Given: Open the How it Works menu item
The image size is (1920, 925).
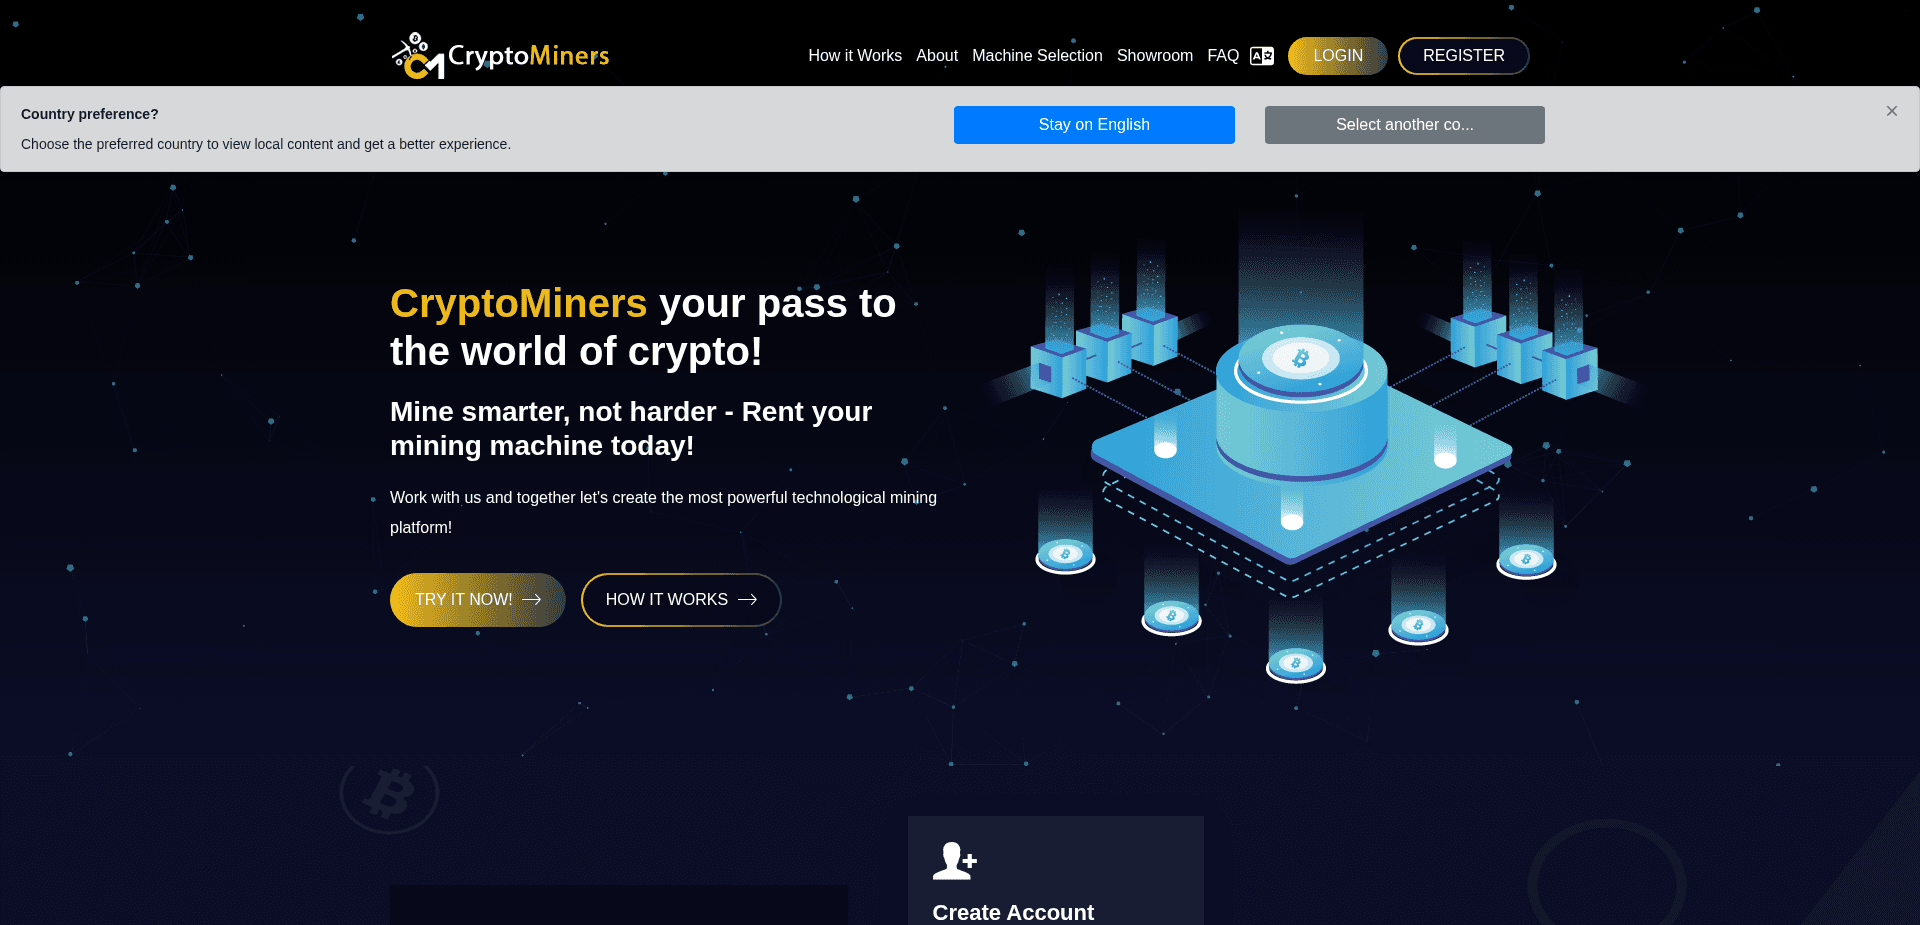Looking at the screenshot, I should point(854,55).
